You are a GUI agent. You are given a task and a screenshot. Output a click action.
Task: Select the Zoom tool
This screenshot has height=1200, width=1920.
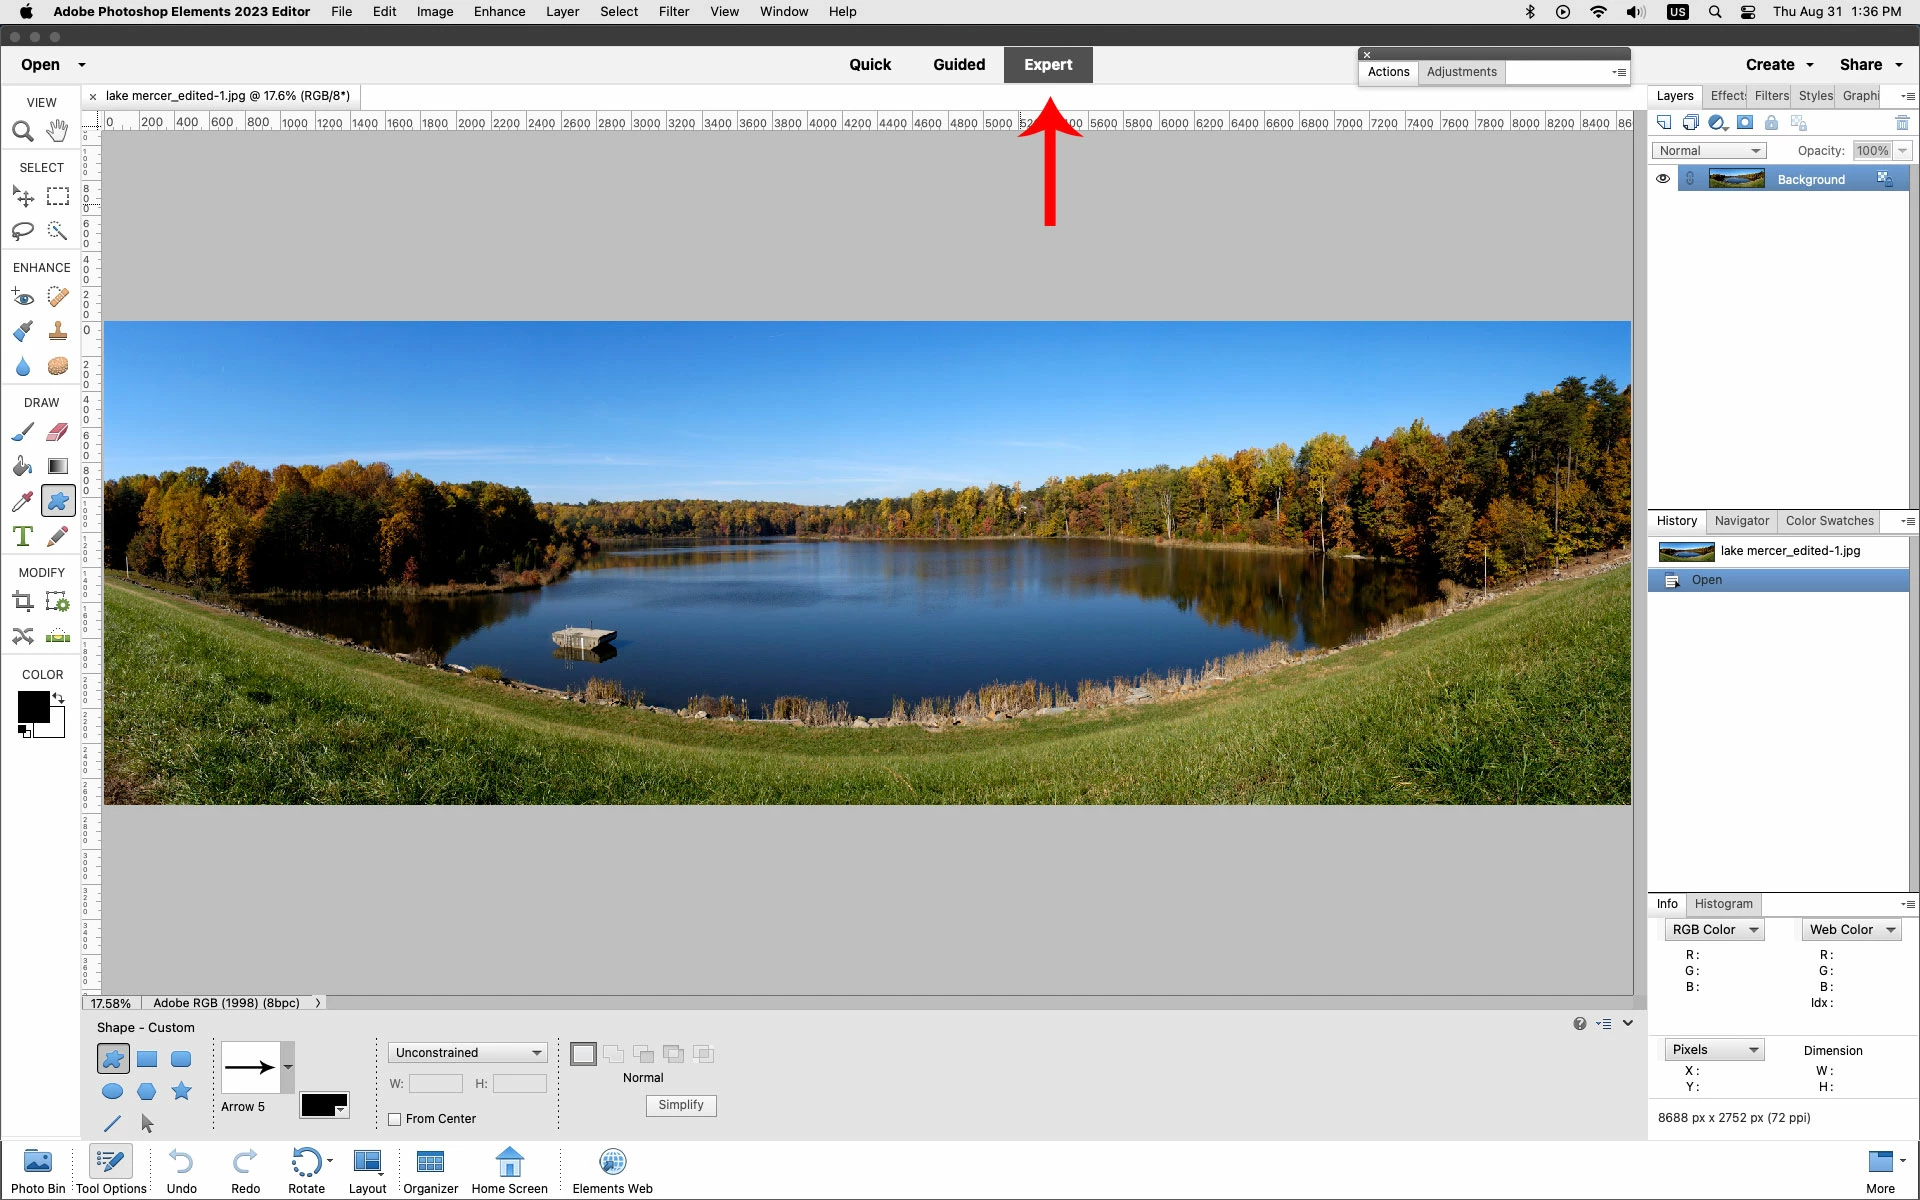23,131
